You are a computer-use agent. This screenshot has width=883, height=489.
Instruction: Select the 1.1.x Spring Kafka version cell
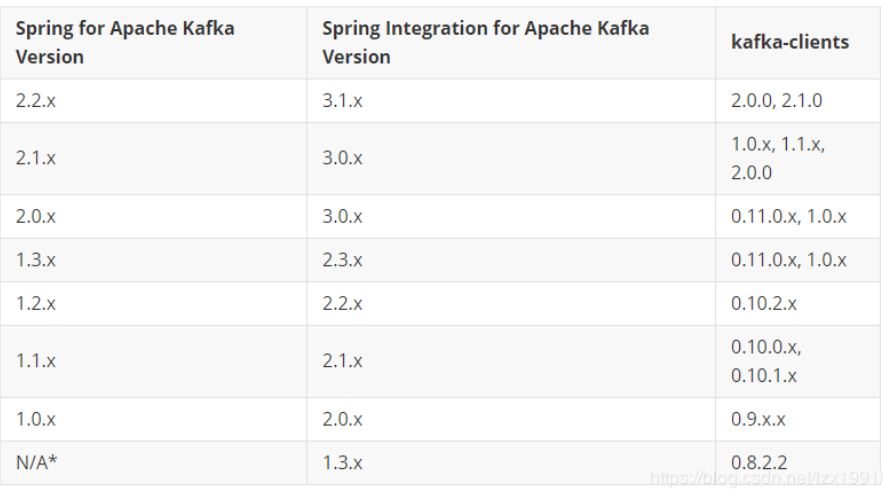point(36,361)
